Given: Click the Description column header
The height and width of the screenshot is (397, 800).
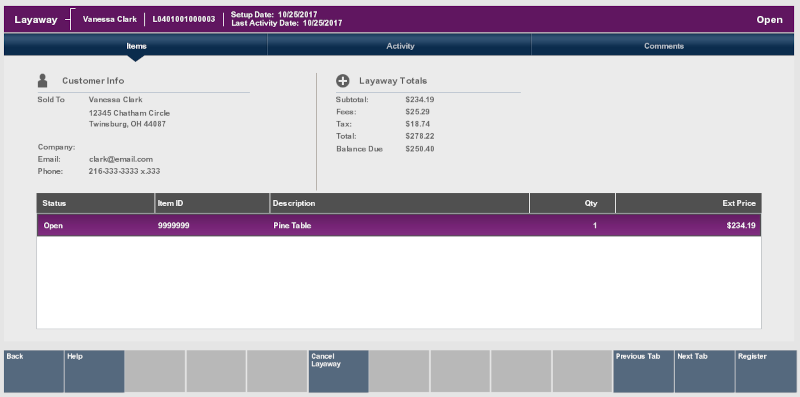Looking at the screenshot, I should 399,203.
